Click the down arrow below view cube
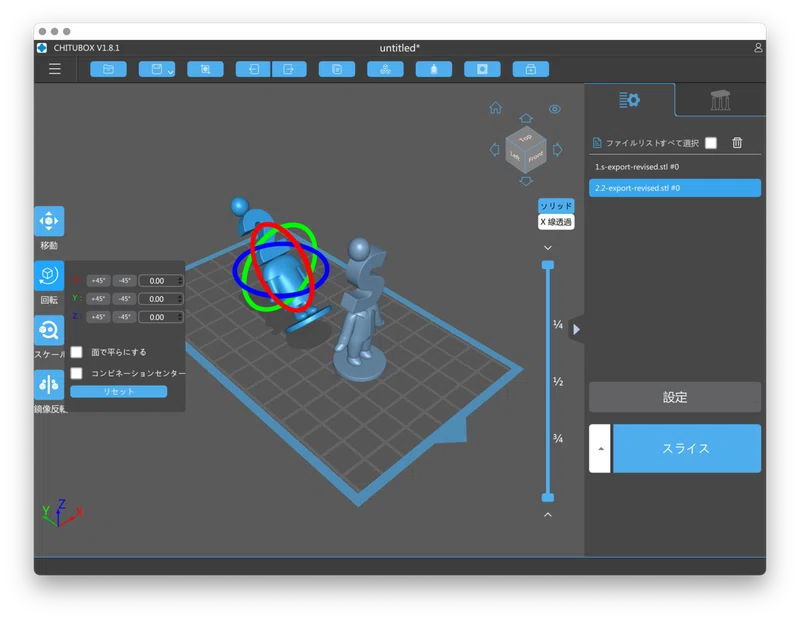Viewport: 800px width, 620px height. coord(526,181)
